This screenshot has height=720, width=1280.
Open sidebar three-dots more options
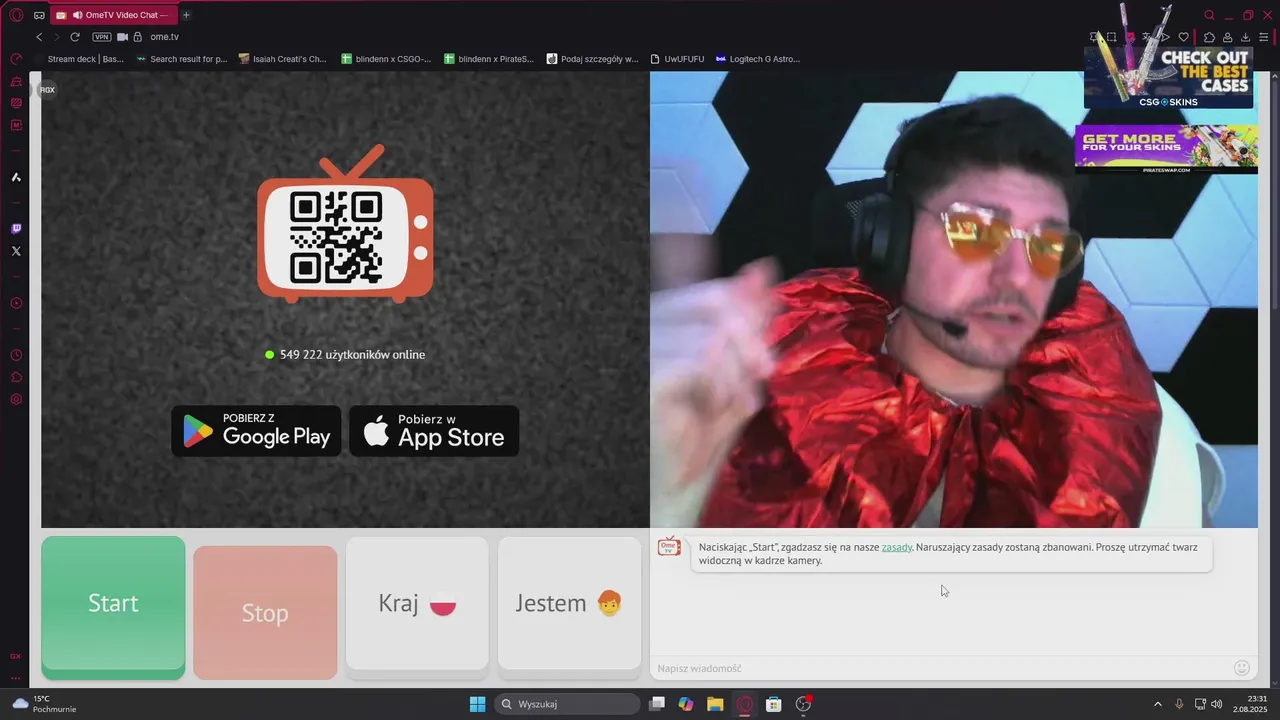16,678
